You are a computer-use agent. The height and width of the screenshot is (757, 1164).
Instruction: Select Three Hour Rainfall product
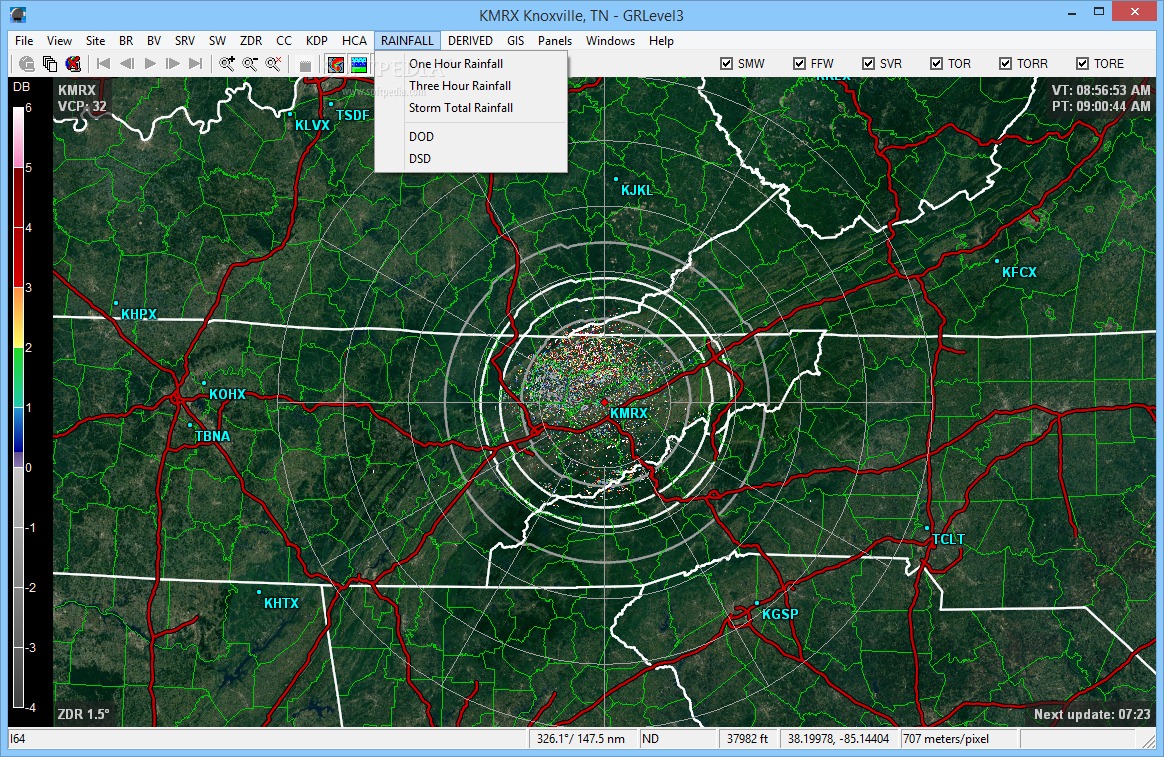471,86
